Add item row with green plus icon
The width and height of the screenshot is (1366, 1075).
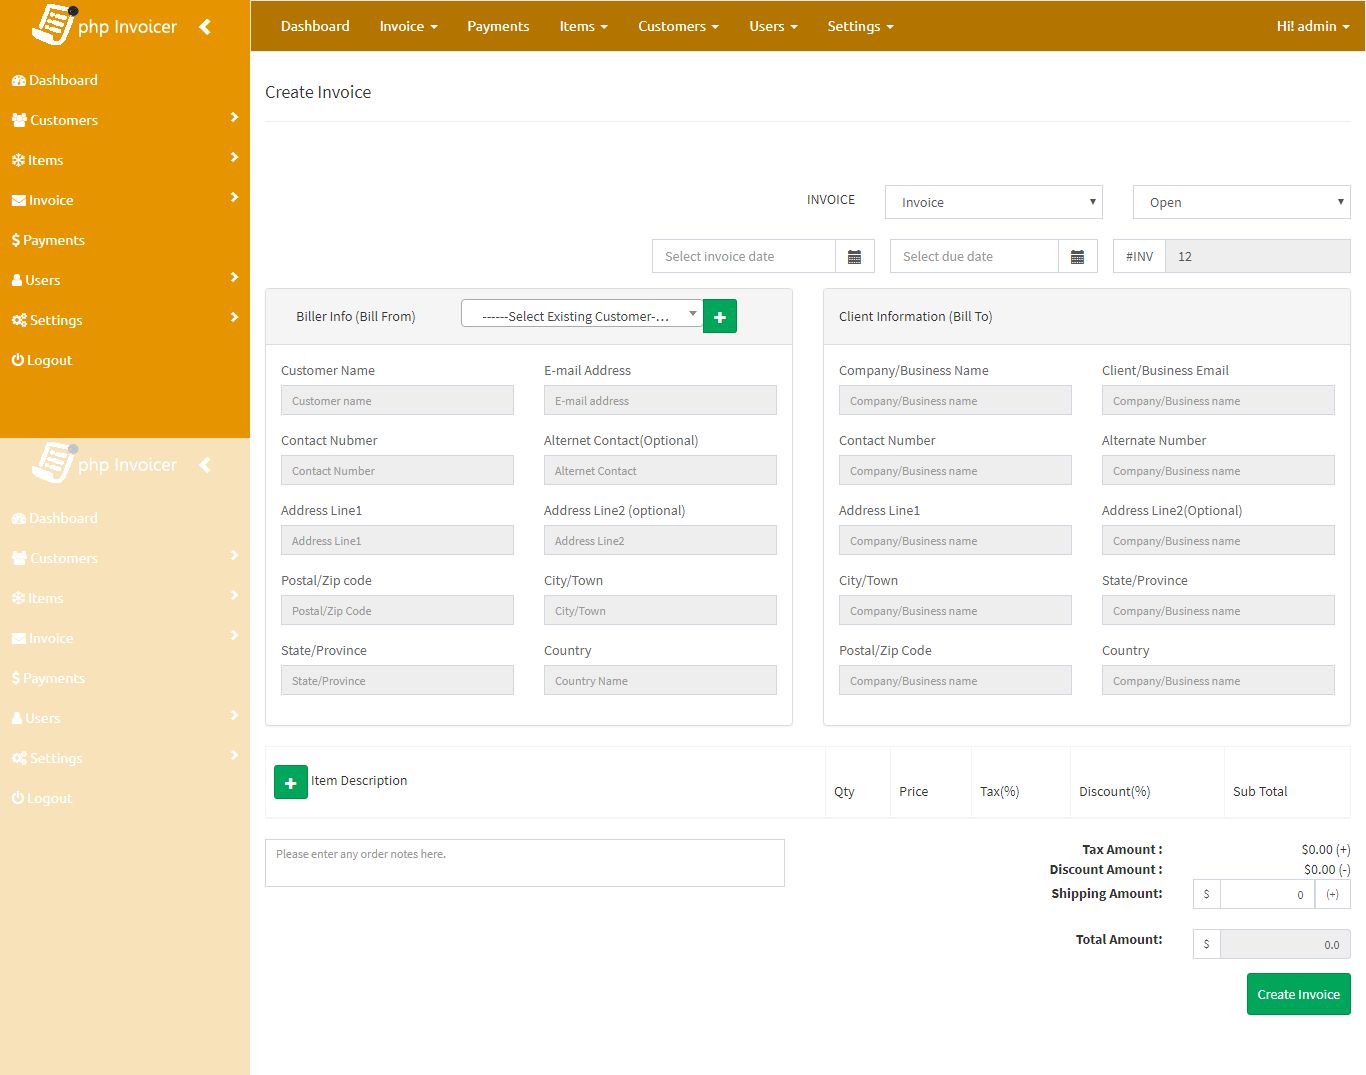[x=290, y=783]
